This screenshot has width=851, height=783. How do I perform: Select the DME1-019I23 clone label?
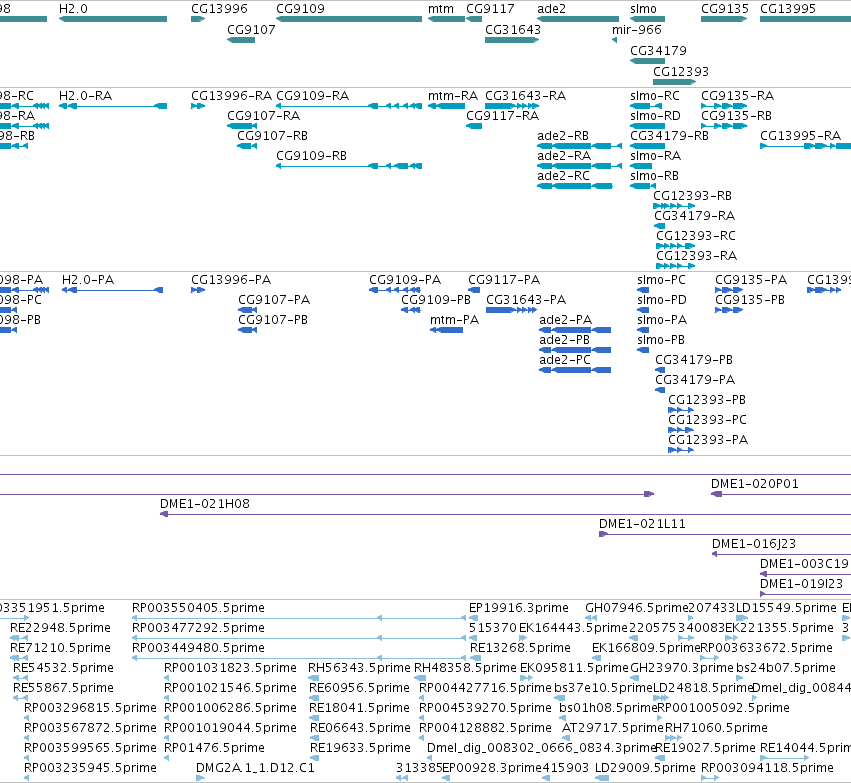[802, 584]
